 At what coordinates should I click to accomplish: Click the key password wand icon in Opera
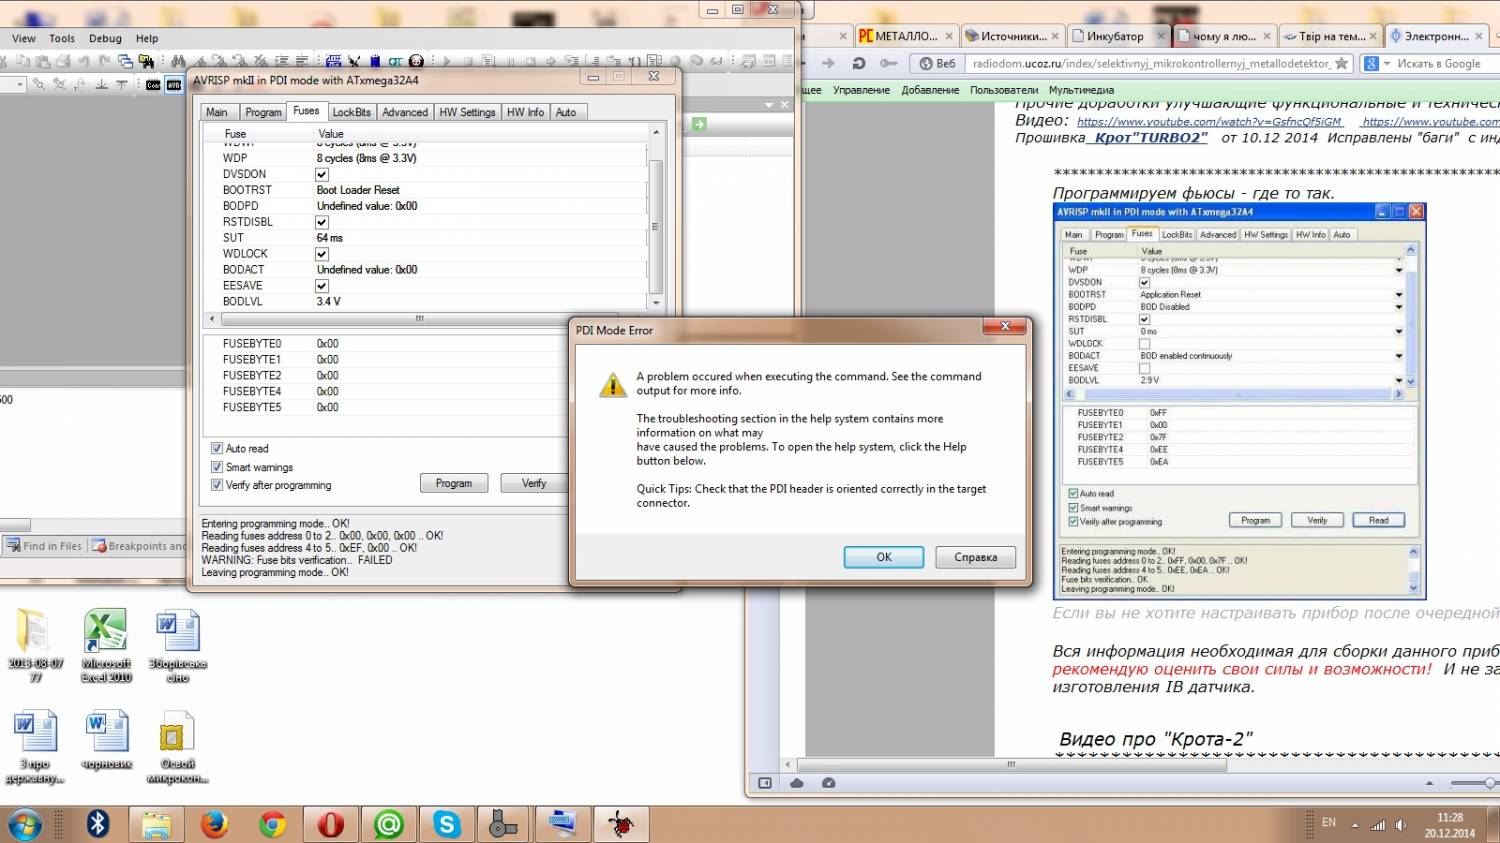click(888, 63)
